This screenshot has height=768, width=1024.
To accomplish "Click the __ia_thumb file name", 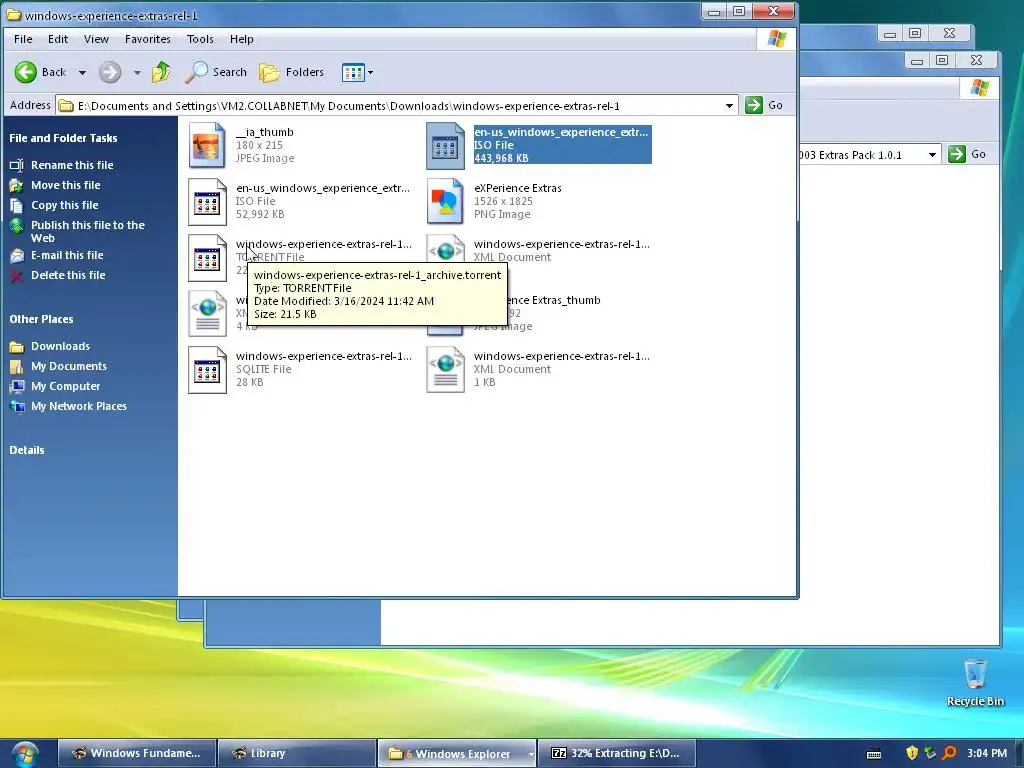I will click(264, 132).
